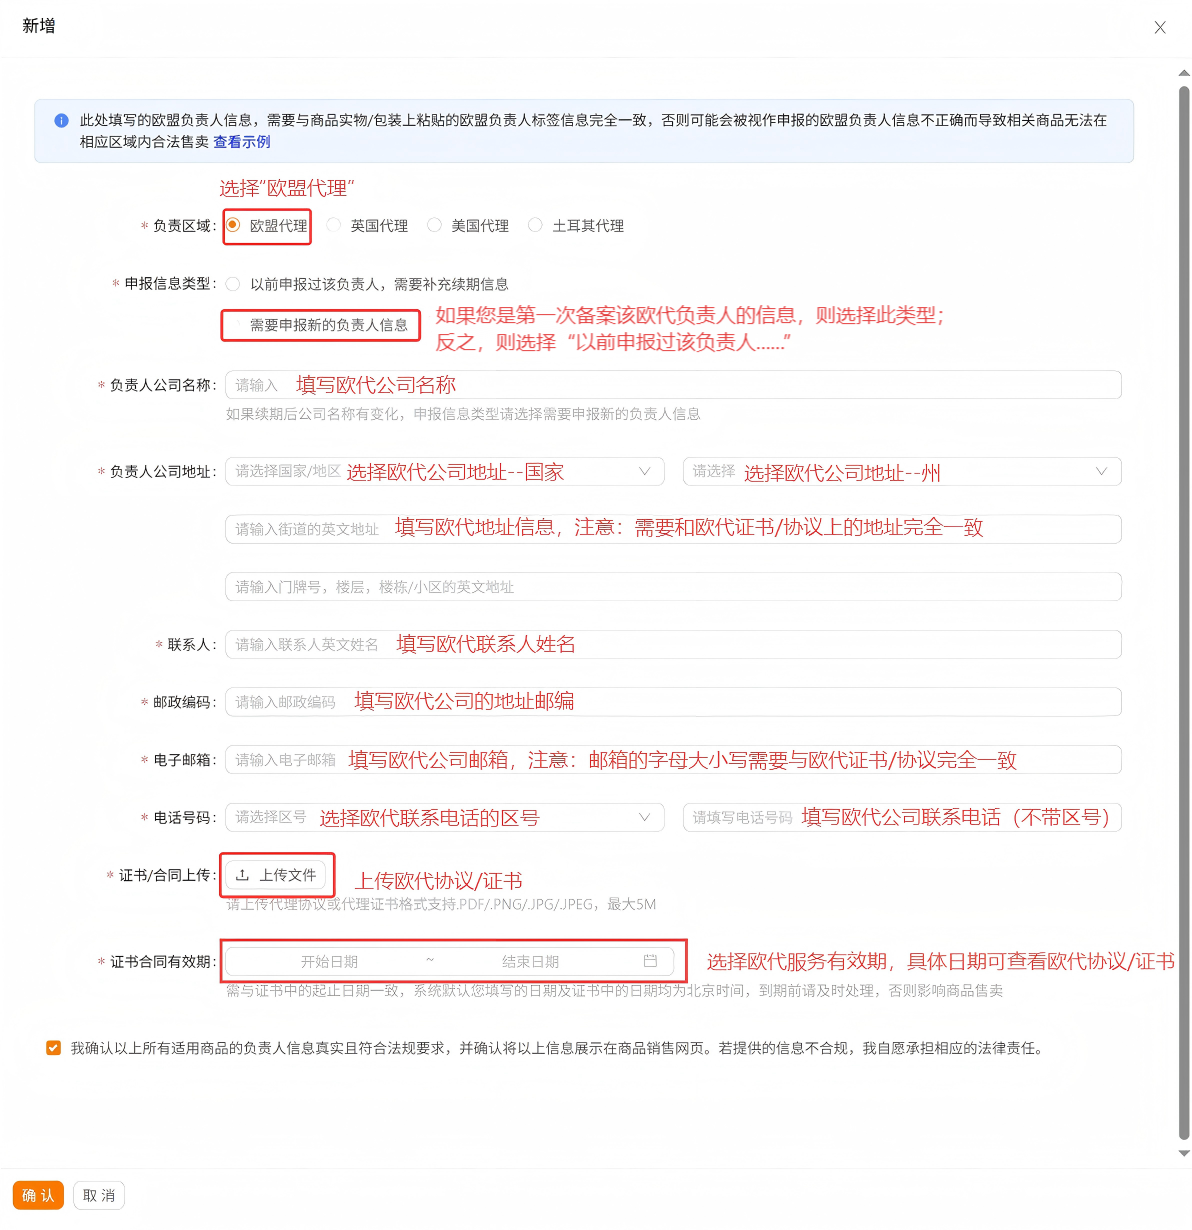The height and width of the screenshot is (1230, 1192).
Task: Click the 取消 button
Action: click(99, 1195)
